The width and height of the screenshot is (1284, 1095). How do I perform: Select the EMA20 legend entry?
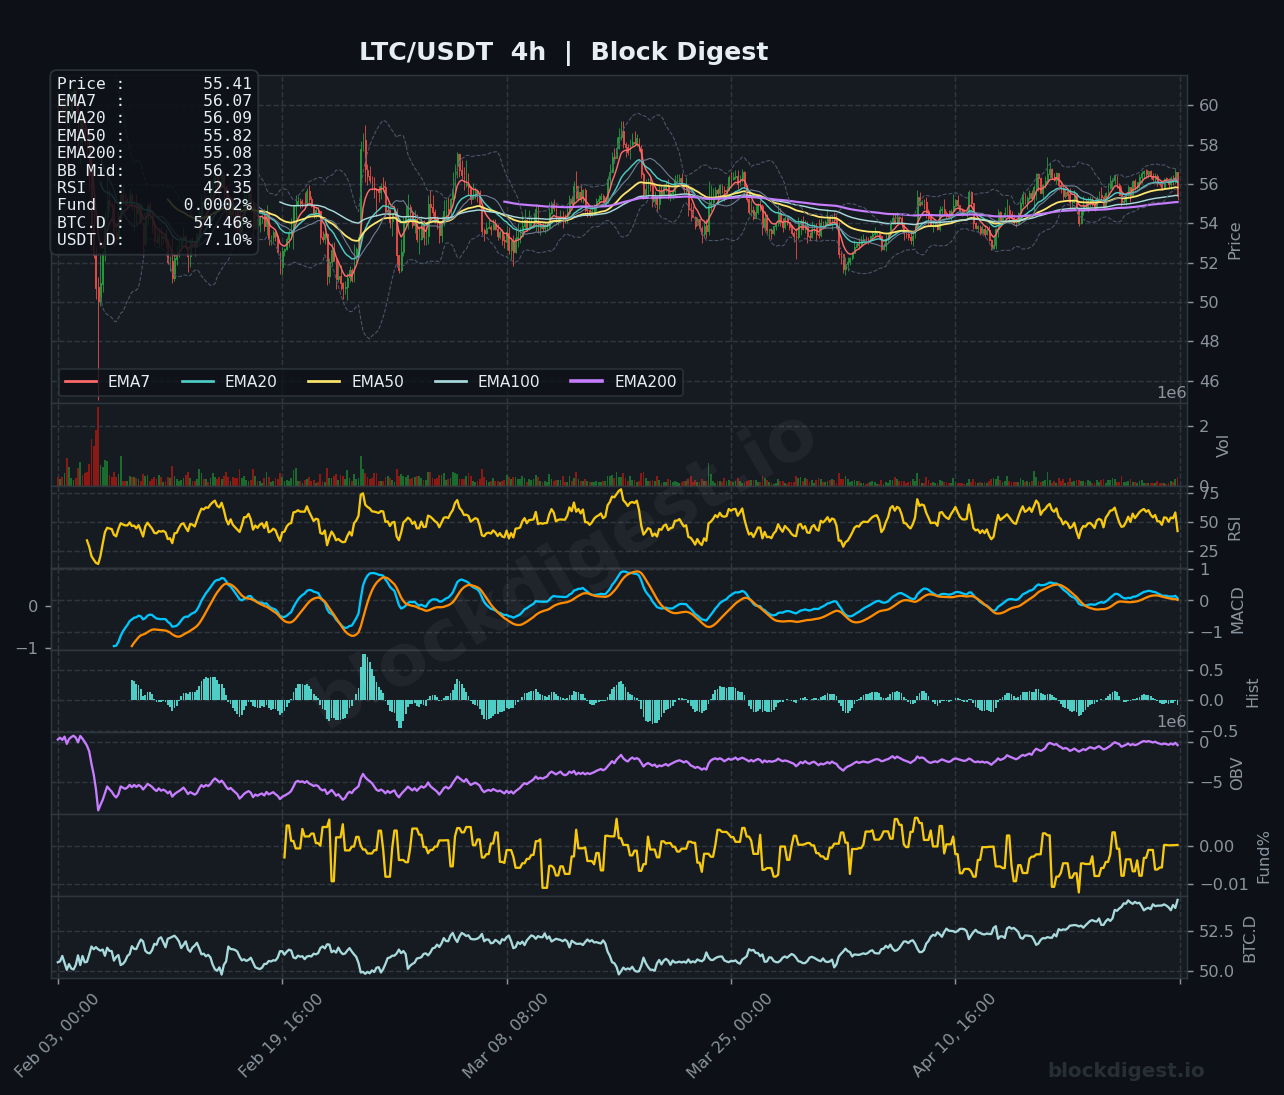click(x=229, y=382)
